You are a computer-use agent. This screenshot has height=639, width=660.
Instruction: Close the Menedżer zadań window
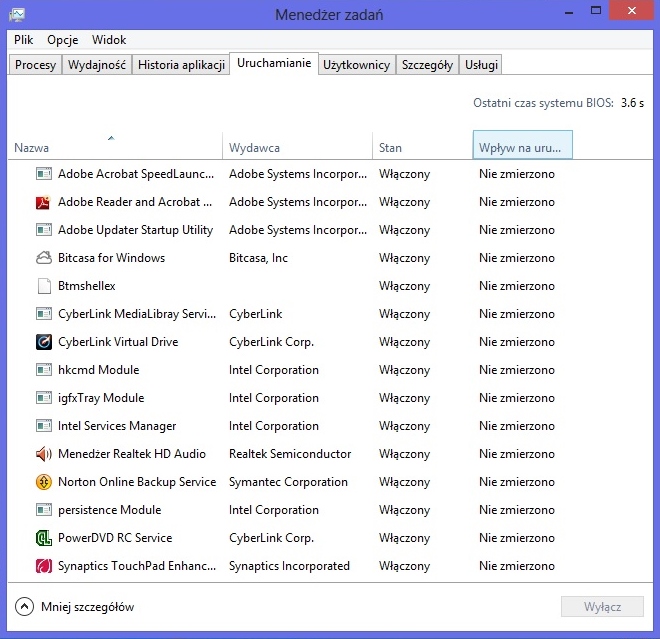(x=631, y=11)
